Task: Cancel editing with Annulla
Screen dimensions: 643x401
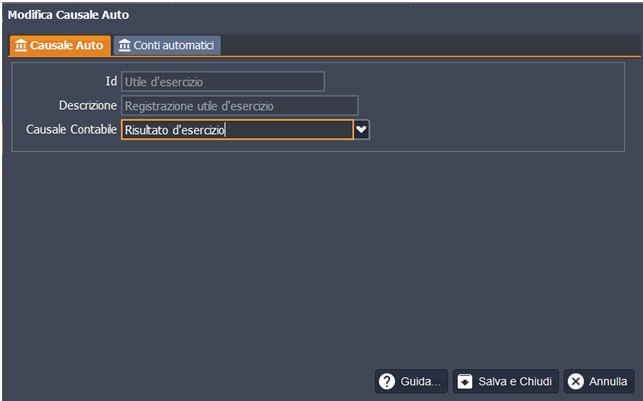Action: click(x=598, y=382)
